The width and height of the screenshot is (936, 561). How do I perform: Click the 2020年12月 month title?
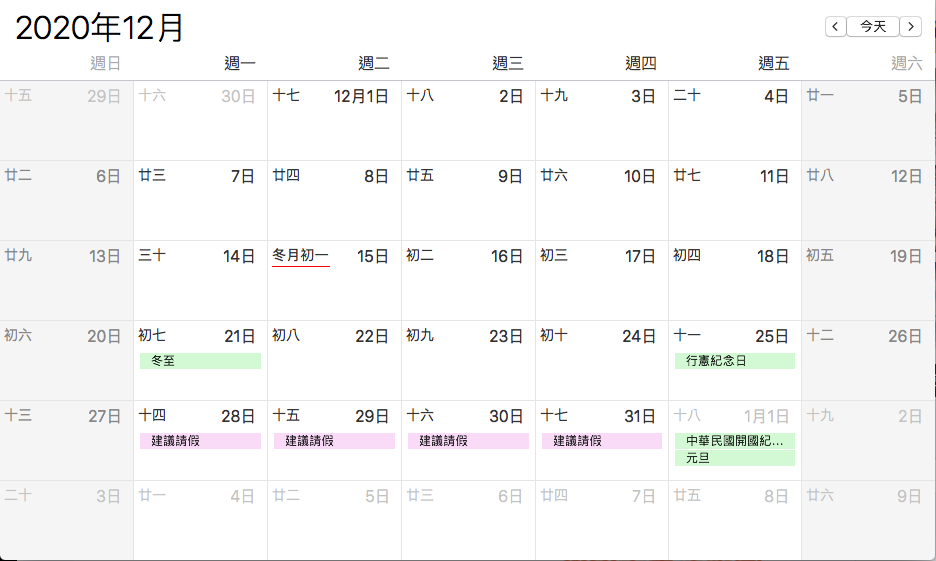coord(99,27)
